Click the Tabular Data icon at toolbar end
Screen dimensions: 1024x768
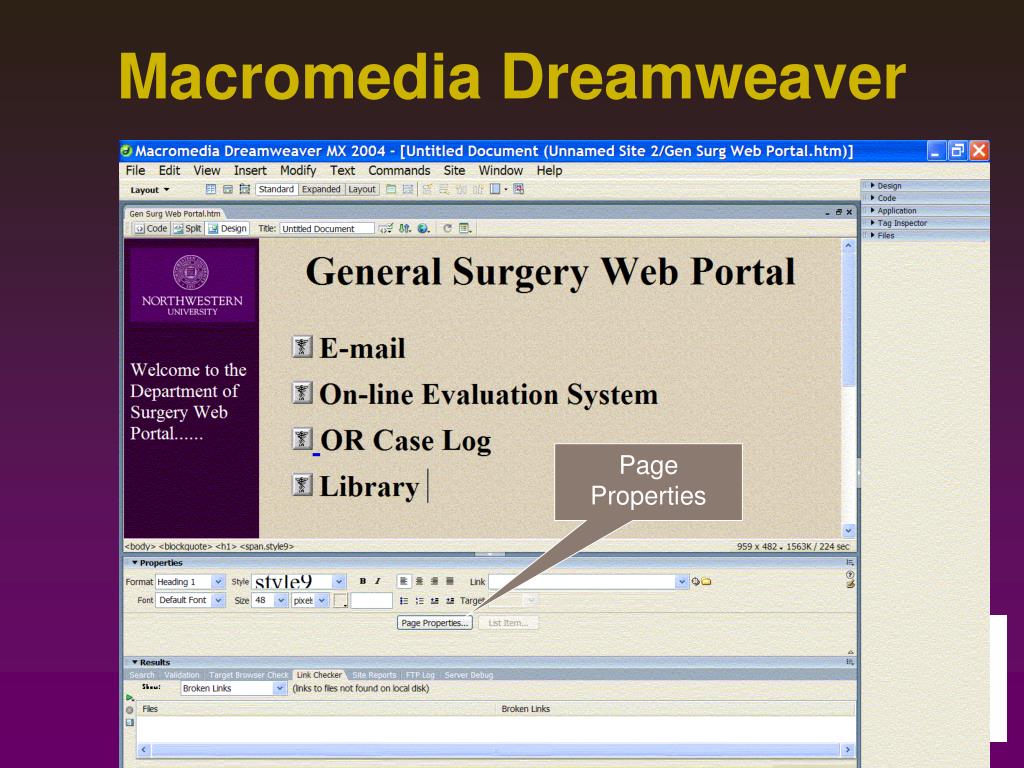(519, 189)
